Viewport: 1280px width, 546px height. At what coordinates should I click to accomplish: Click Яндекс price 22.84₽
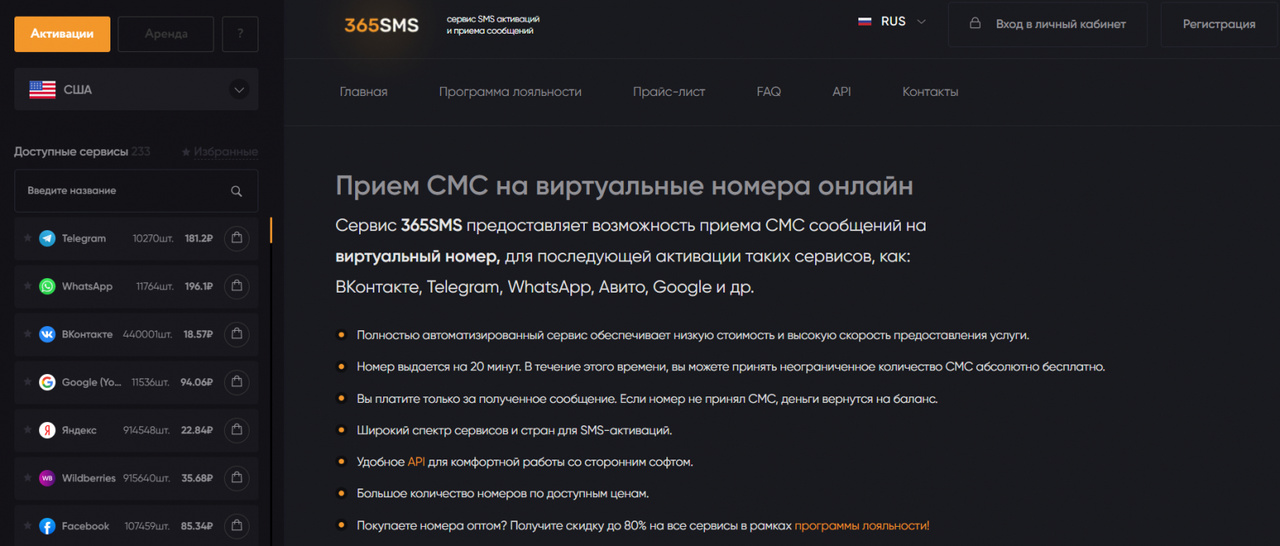[197, 430]
